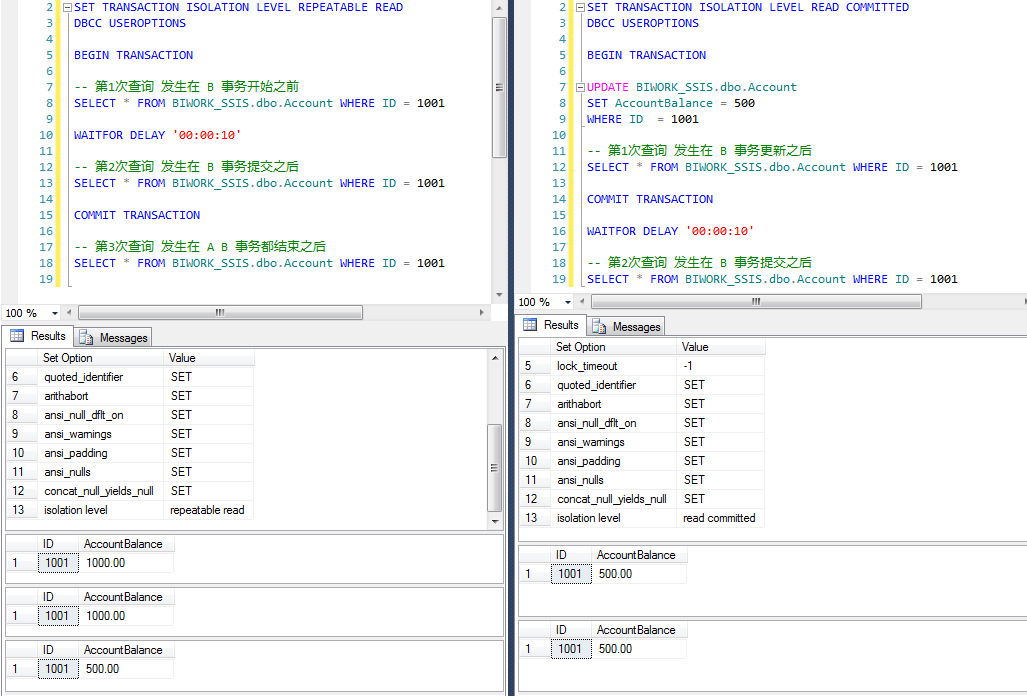Select ID 1001 cell in right second result set
This screenshot has width=1027, height=698.
[571, 649]
